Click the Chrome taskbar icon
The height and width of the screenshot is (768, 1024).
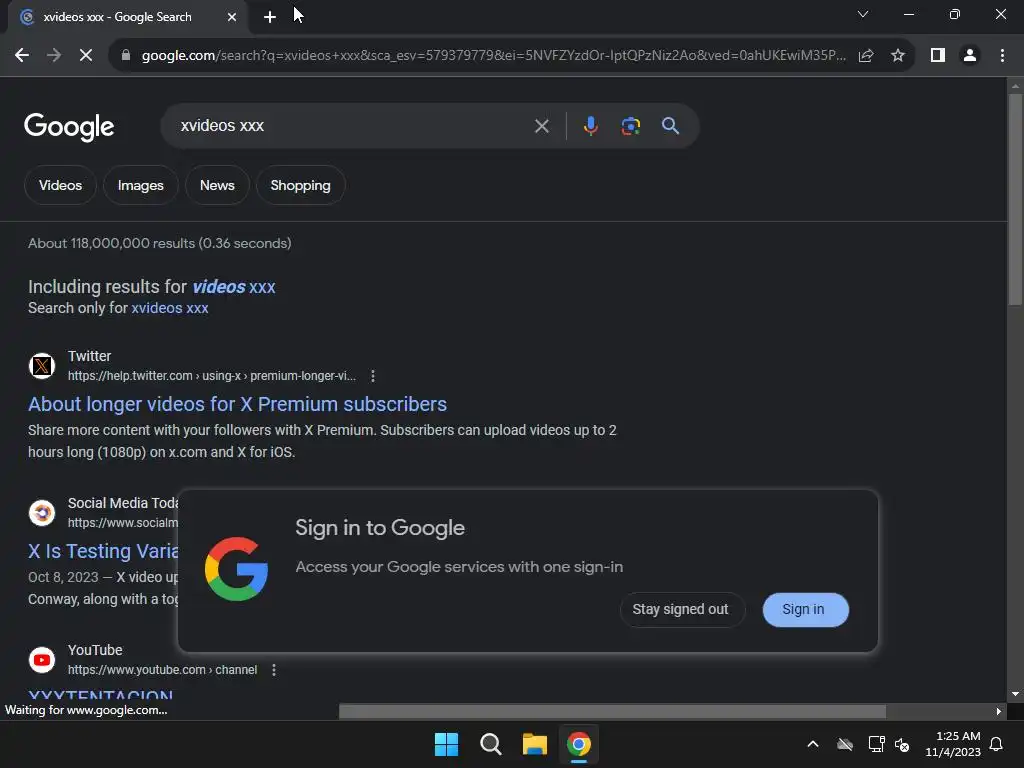coord(578,744)
